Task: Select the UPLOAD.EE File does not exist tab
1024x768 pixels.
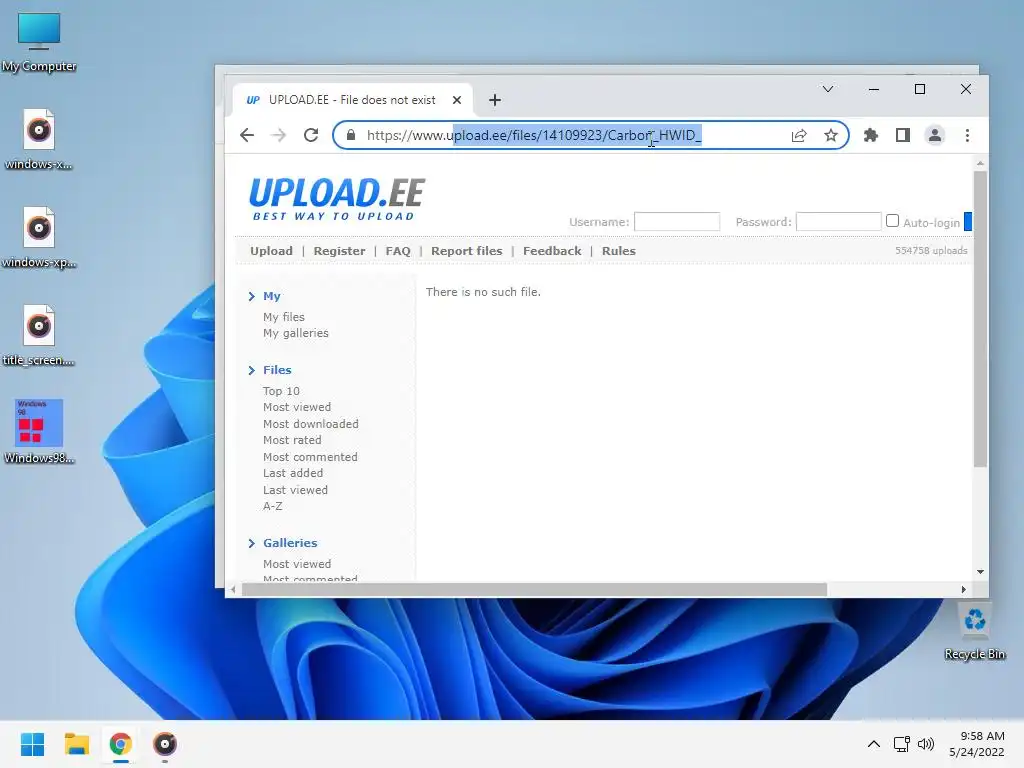Action: click(x=352, y=100)
